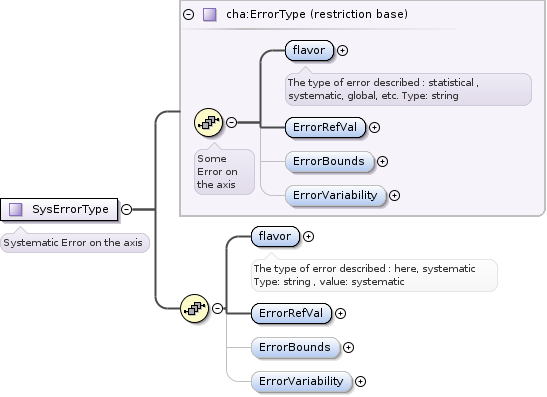
Task: Select the lower ErrorBounds element
Action: (x=295, y=347)
